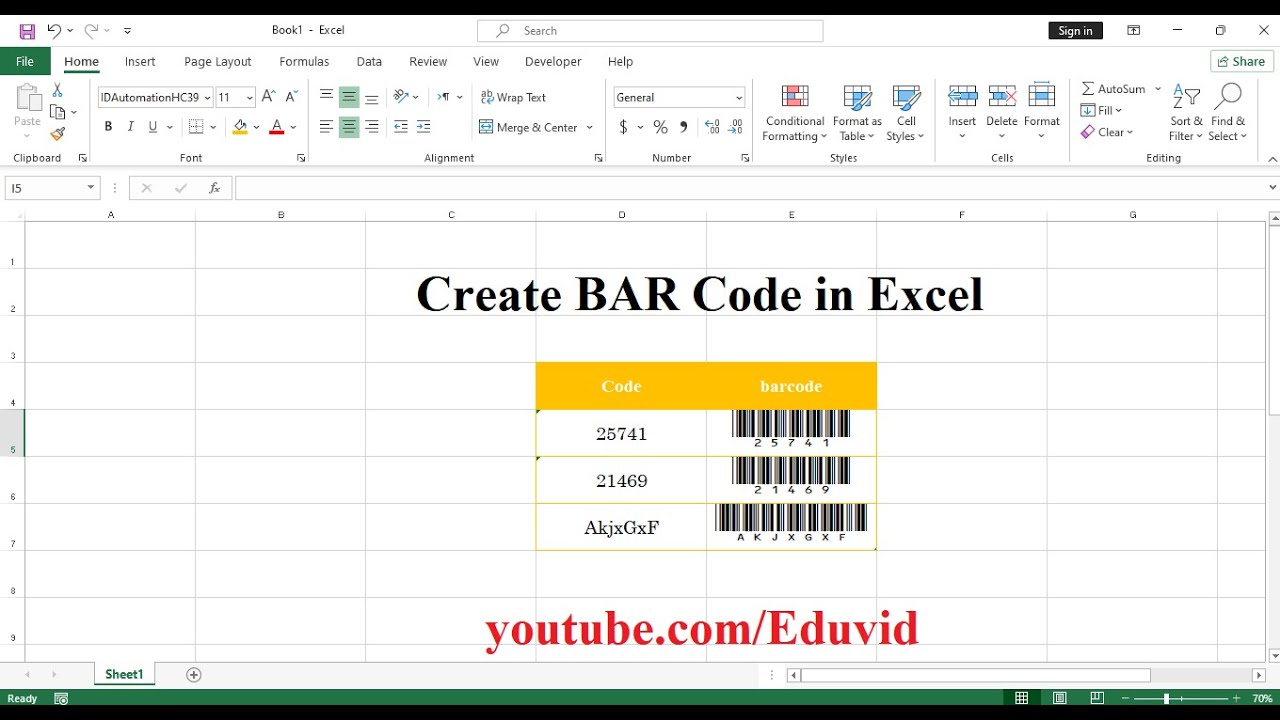Viewport: 1280px width, 720px height.
Task: Select the Sheet1 tab
Action: 124,674
